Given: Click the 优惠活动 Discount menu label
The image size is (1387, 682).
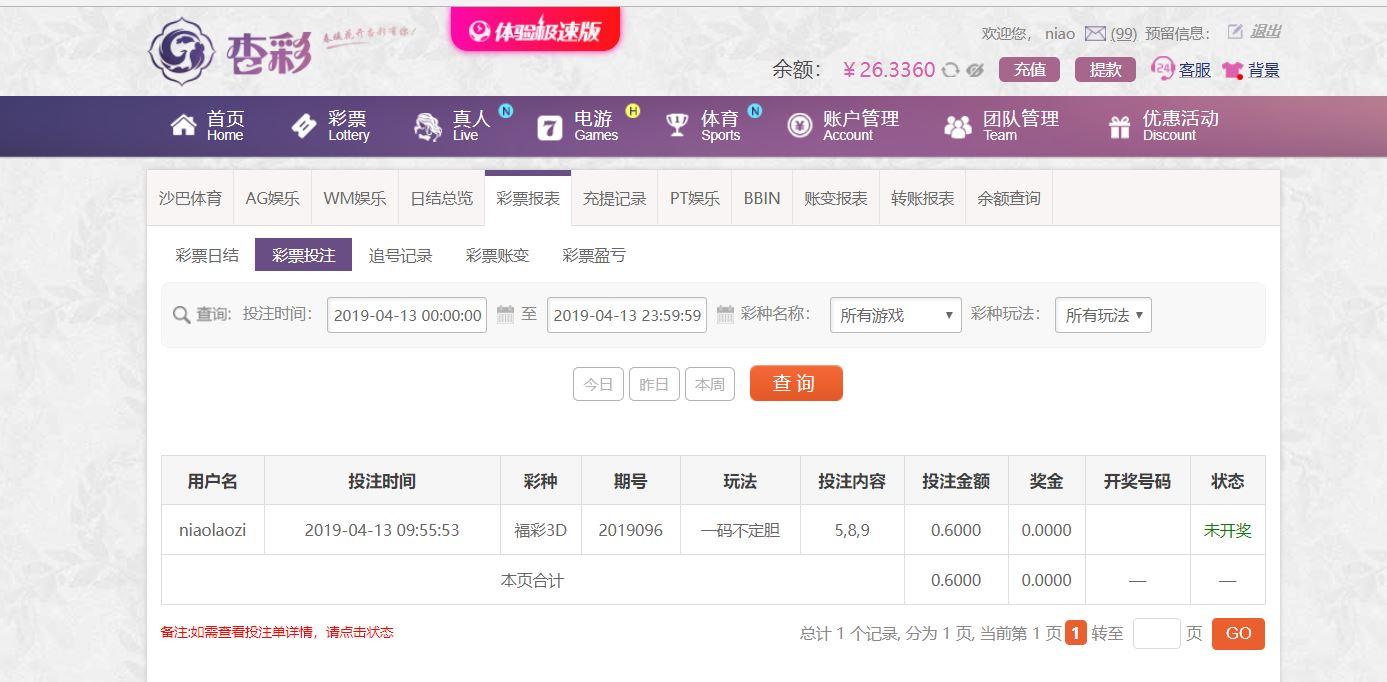Looking at the screenshot, I should 1180,126.
